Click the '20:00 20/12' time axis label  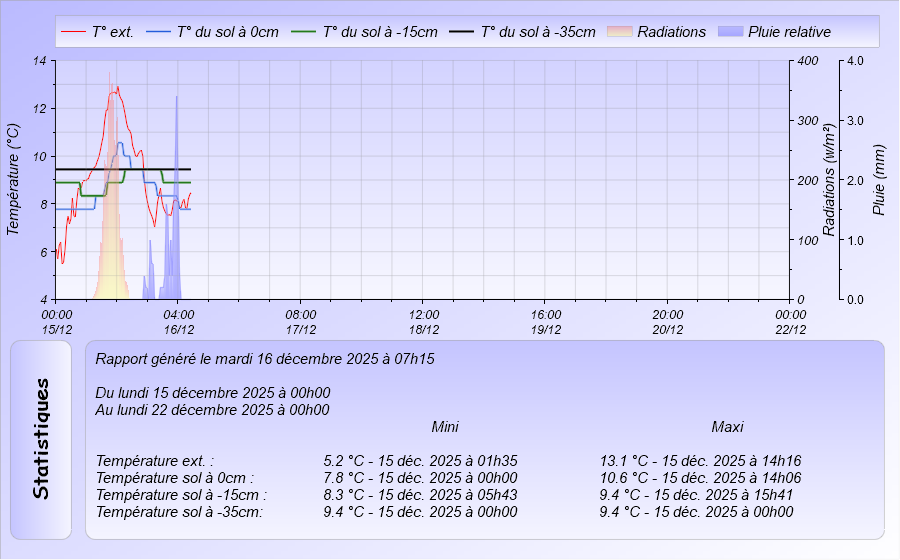point(668,322)
